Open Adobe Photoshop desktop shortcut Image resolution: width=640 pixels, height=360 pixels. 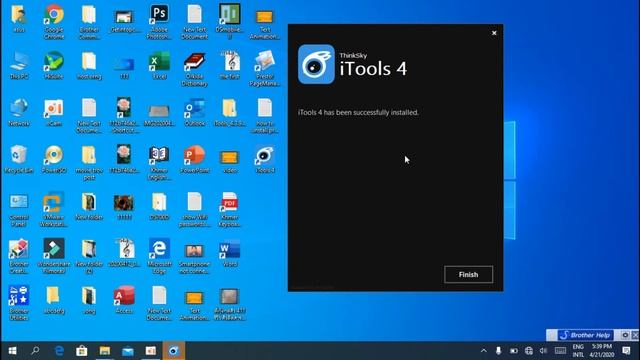pos(159,22)
